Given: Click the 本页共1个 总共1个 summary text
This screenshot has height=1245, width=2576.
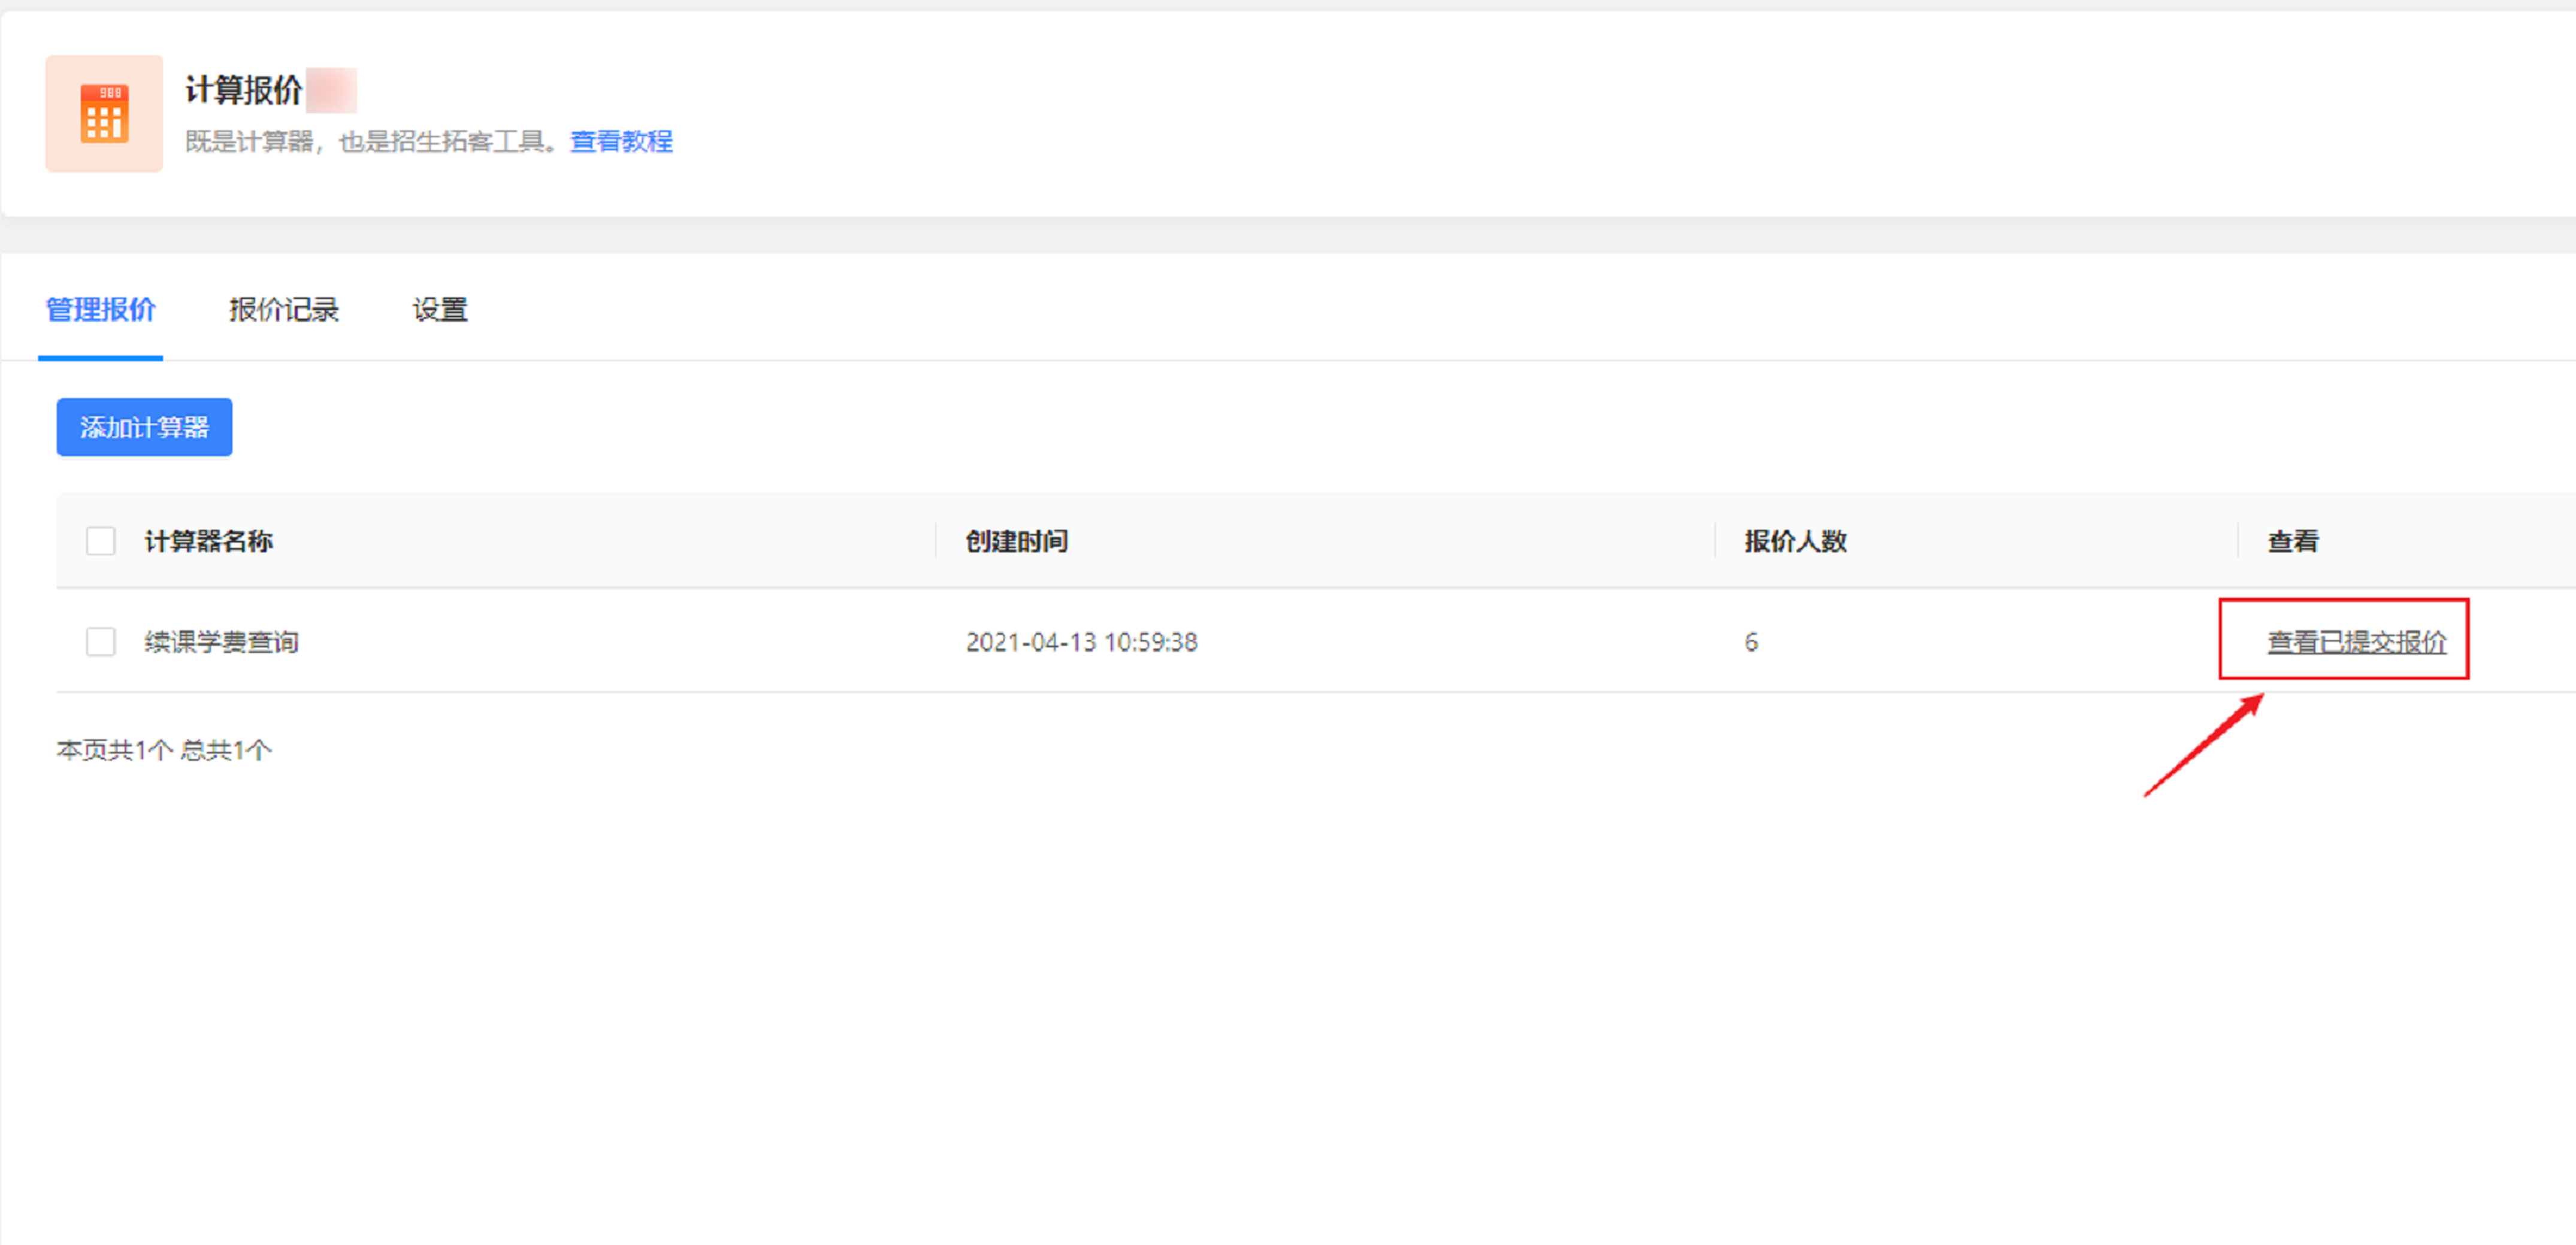Looking at the screenshot, I should (x=164, y=750).
